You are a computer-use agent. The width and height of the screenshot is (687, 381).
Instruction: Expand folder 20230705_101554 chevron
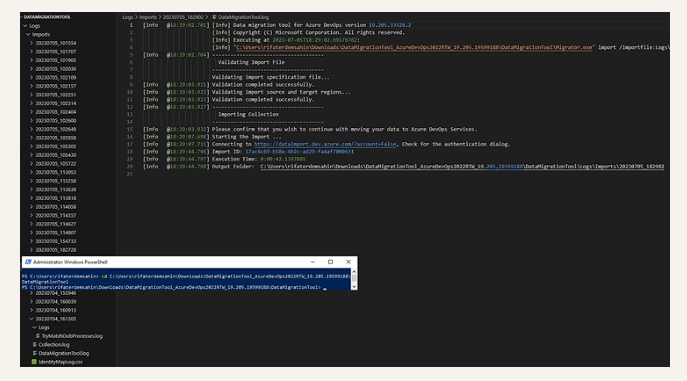click(31, 43)
